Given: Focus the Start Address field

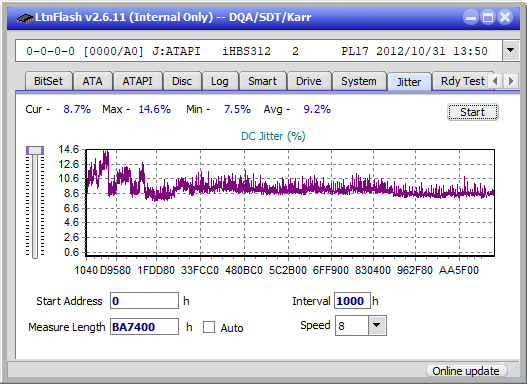Looking at the screenshot, I should pyautogui.click(x=144, y=301).
